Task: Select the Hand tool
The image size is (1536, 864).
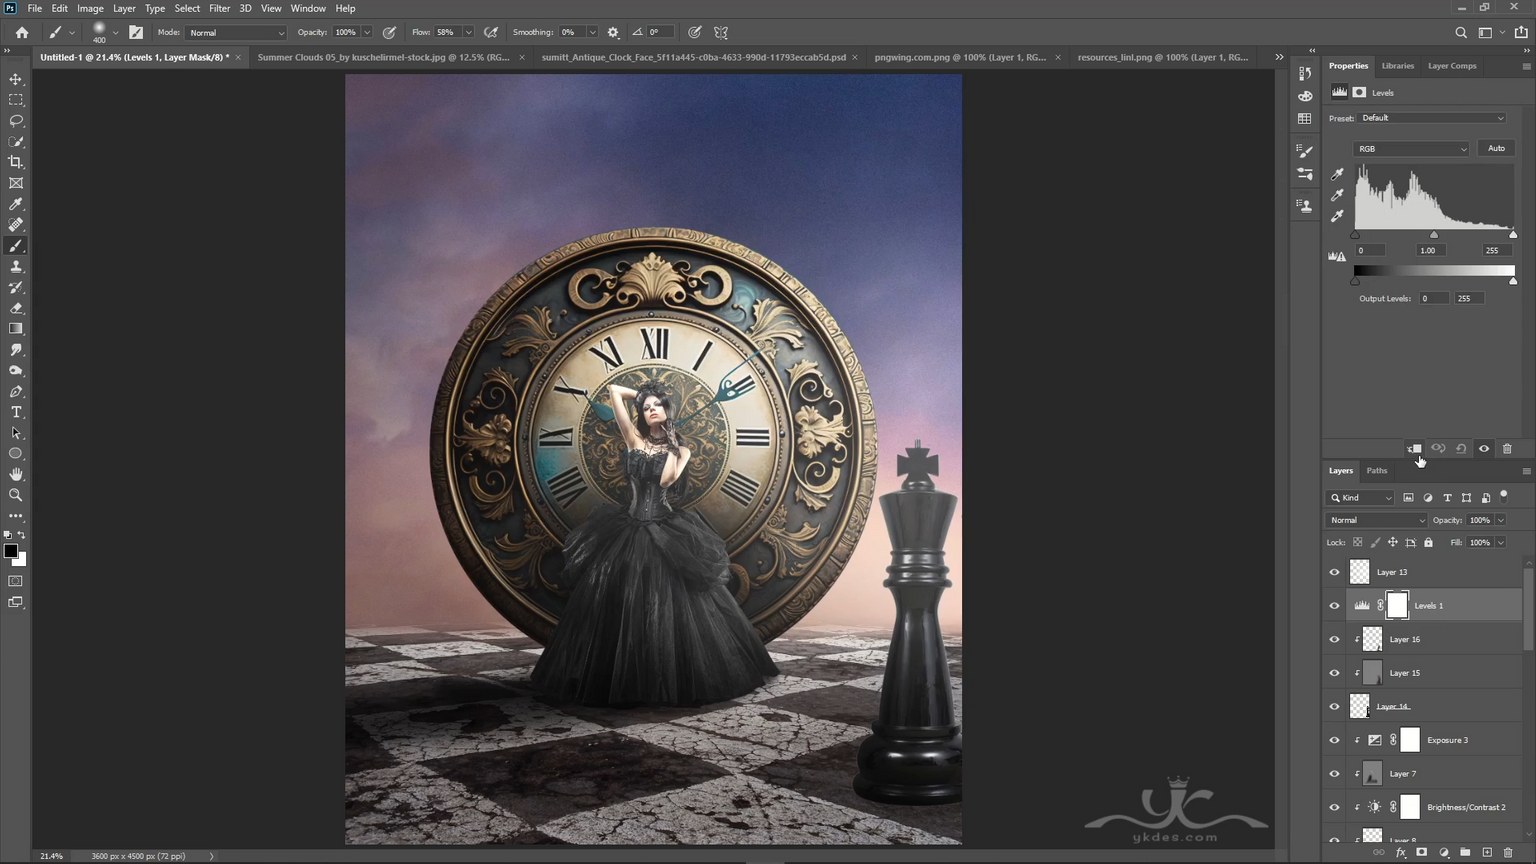Action: 16,475
